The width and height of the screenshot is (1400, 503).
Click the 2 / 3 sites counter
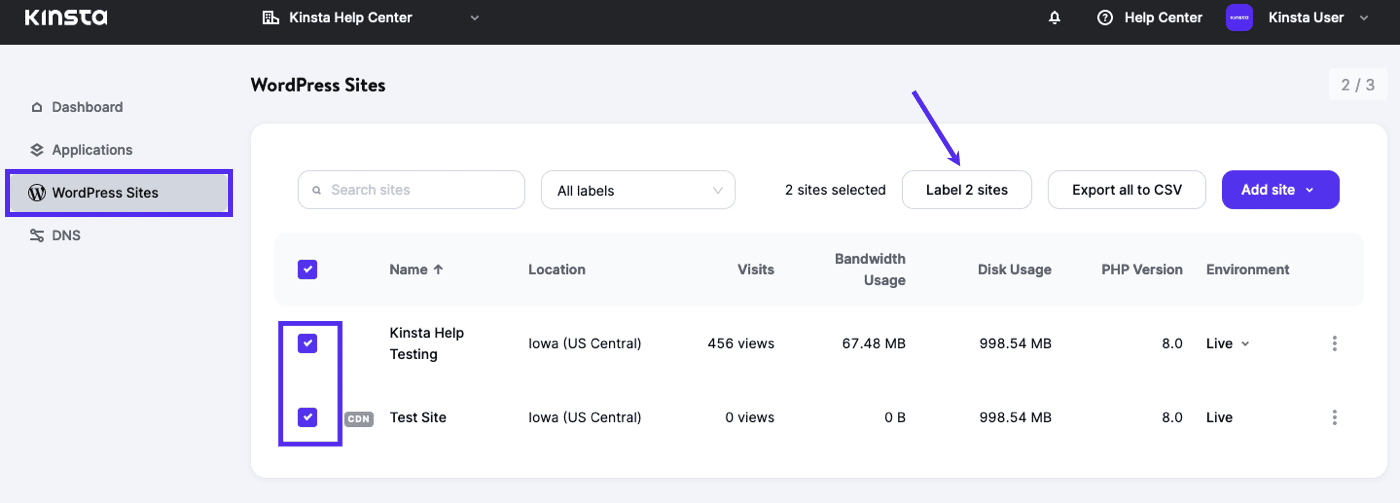[x=1358, y=85]
